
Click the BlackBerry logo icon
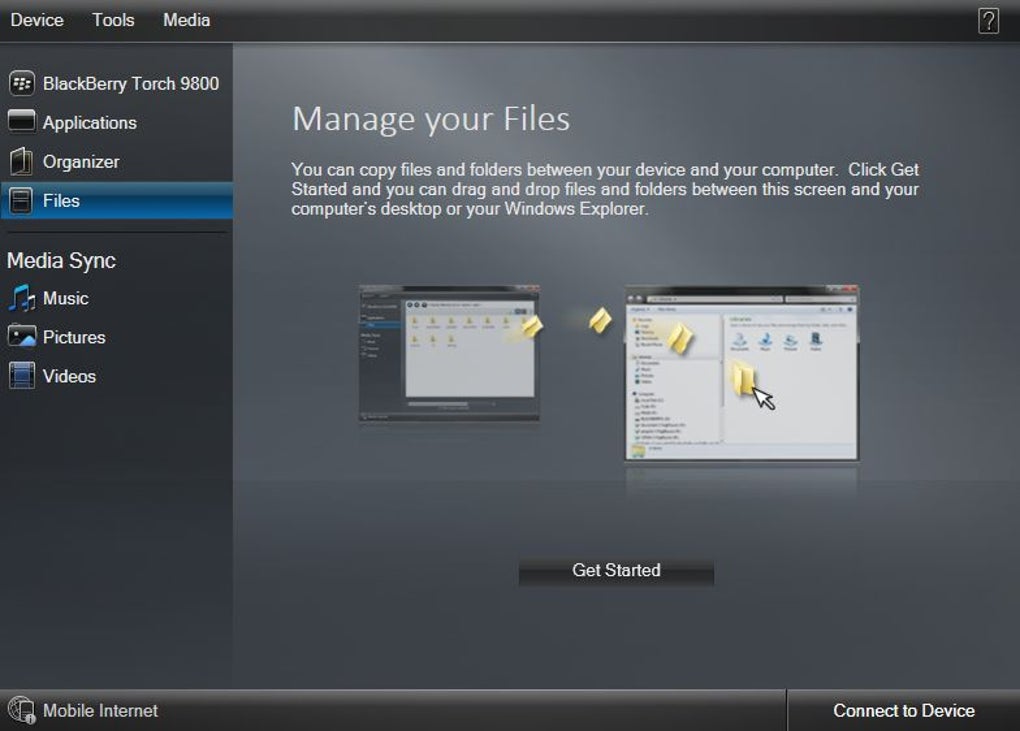(x=21, y=83)
